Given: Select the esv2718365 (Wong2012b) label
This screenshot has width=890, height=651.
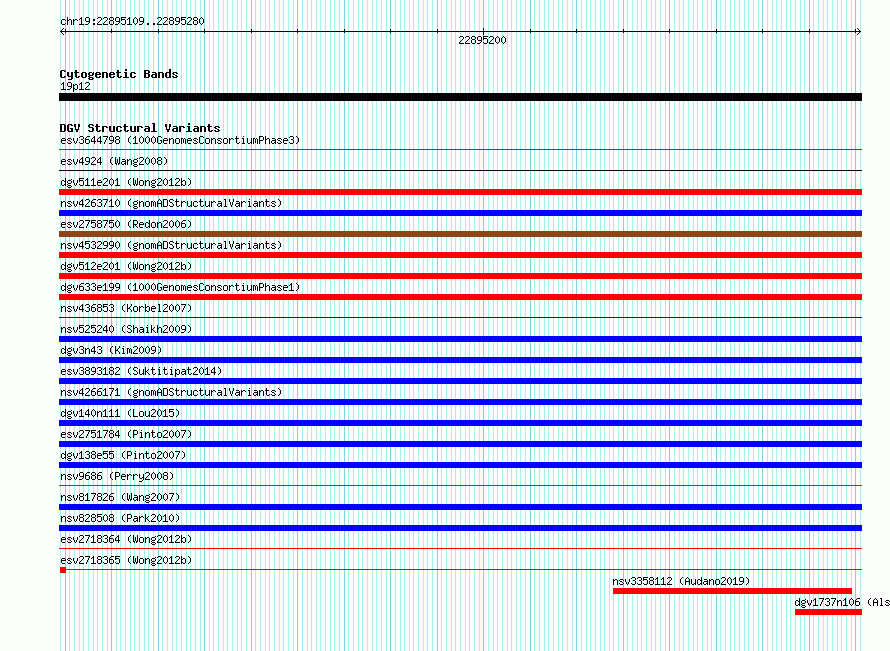Looking at the screenshot, I should (126, 560).
